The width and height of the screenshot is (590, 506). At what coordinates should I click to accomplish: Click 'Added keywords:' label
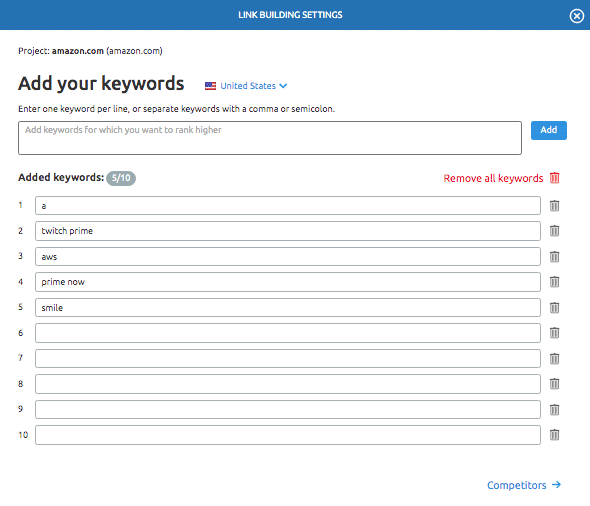pos(61,177)
